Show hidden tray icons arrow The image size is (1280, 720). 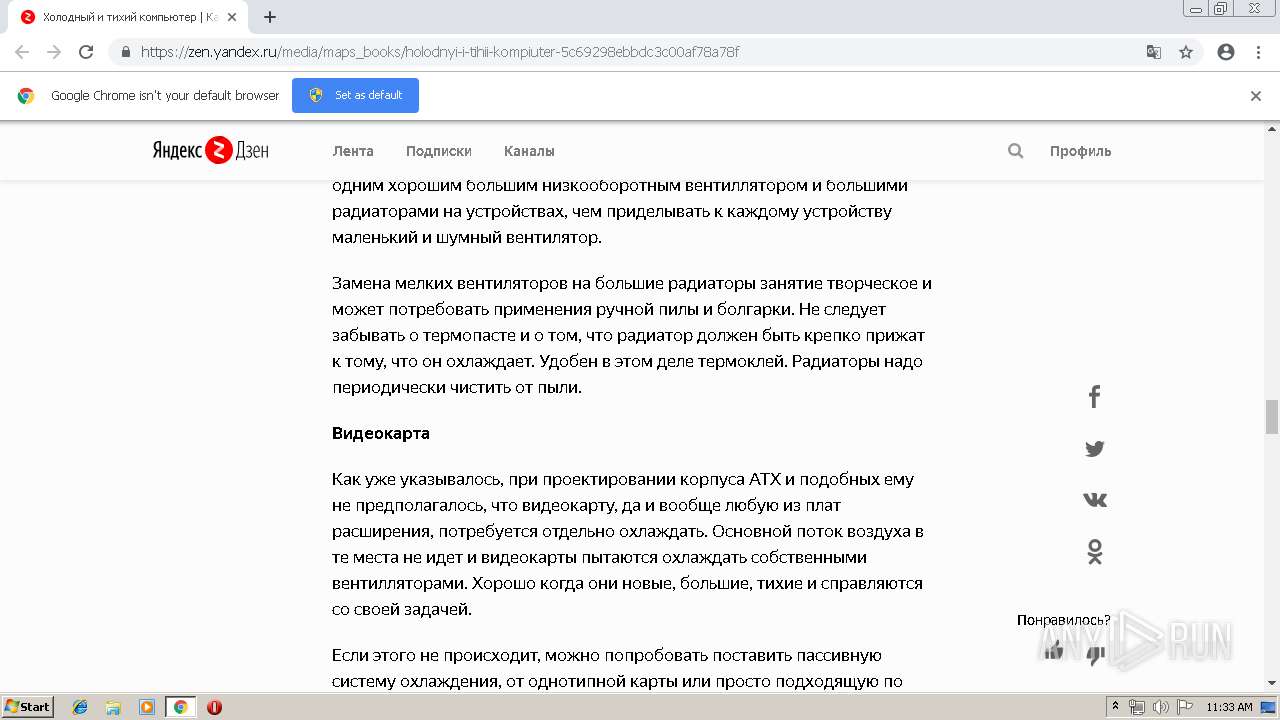(1116, 707)
